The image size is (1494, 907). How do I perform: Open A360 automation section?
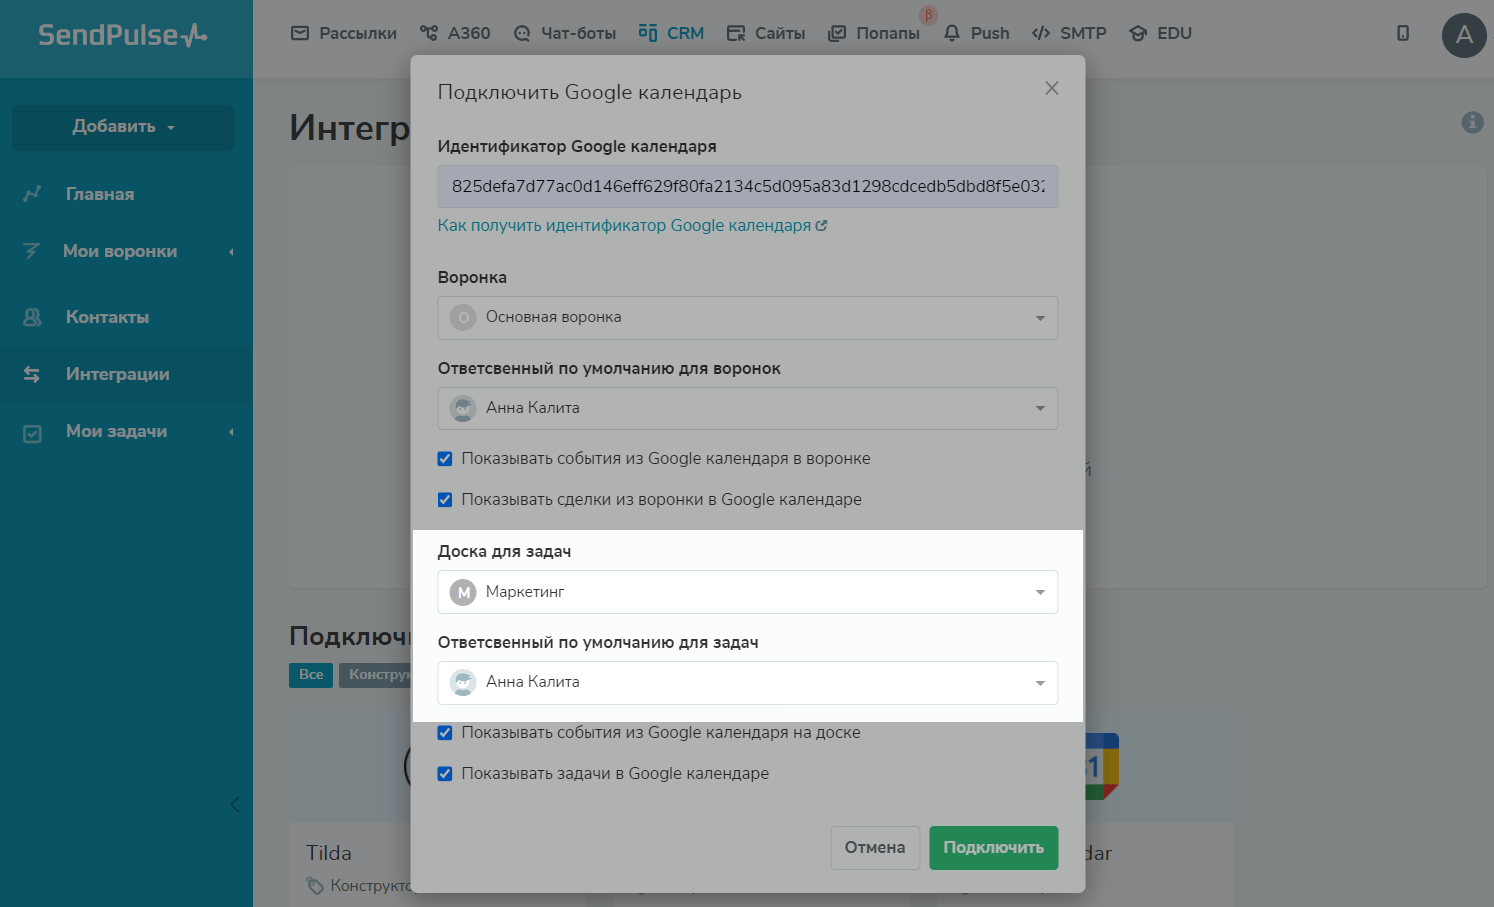[455, 33]
